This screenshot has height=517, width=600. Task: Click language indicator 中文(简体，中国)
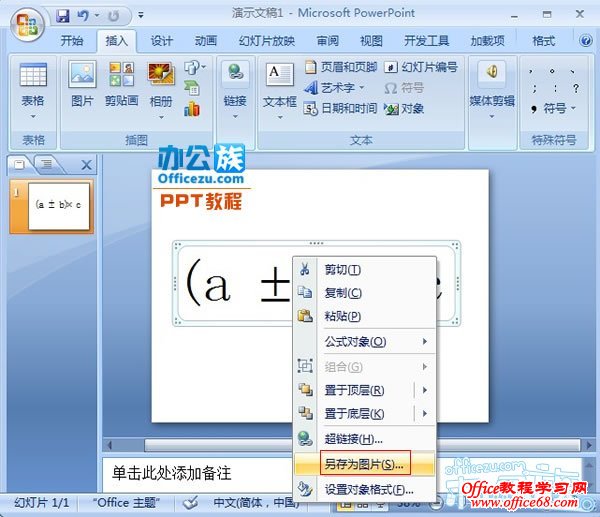tap(255, 502)
